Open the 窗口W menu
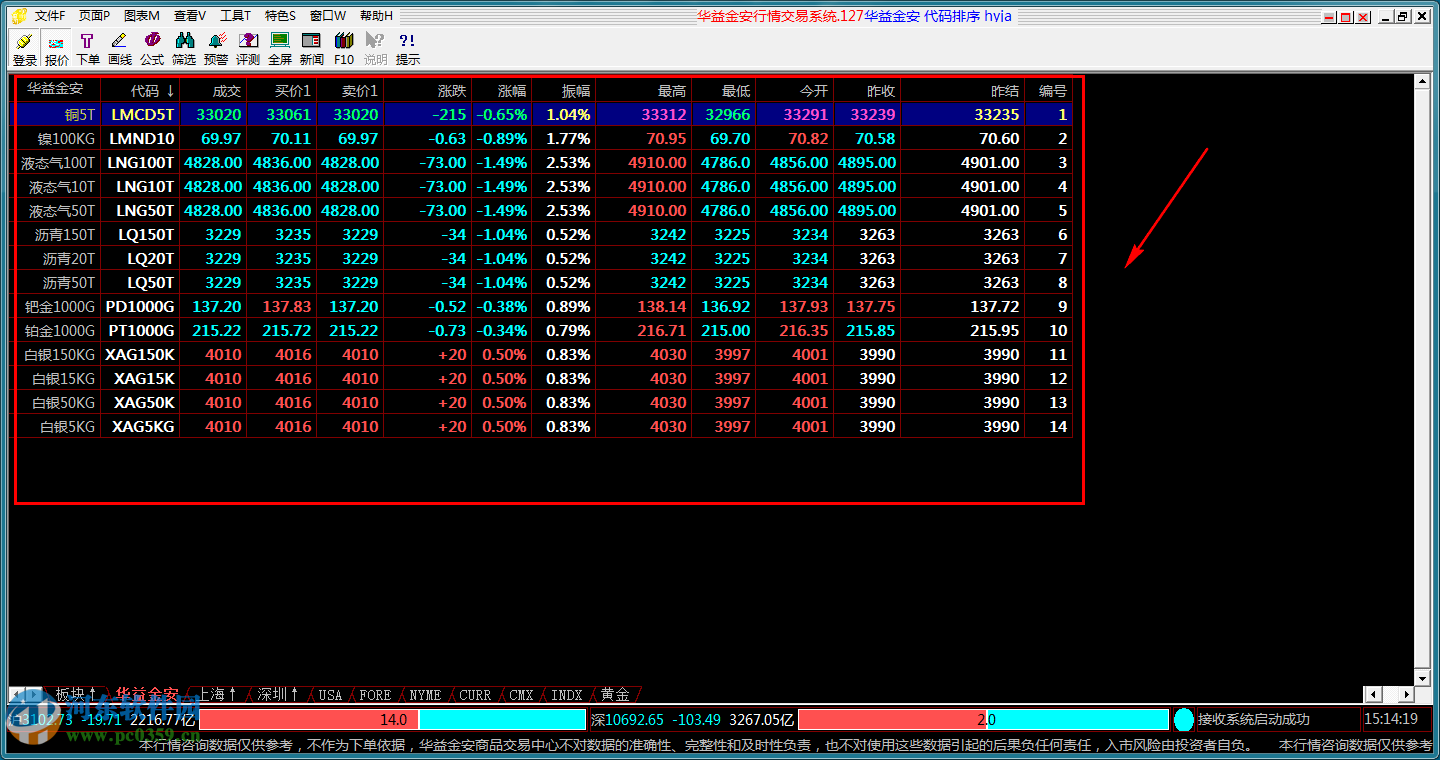 (x=328, y=16)
